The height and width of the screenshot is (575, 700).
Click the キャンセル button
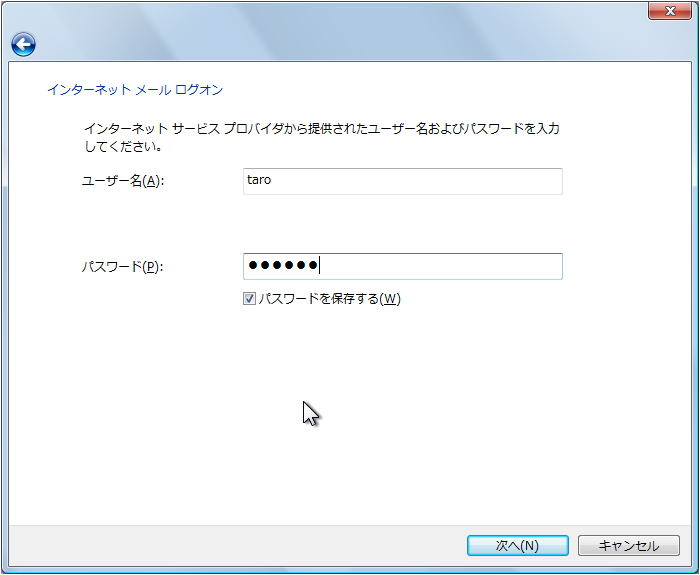coord(629,546)
